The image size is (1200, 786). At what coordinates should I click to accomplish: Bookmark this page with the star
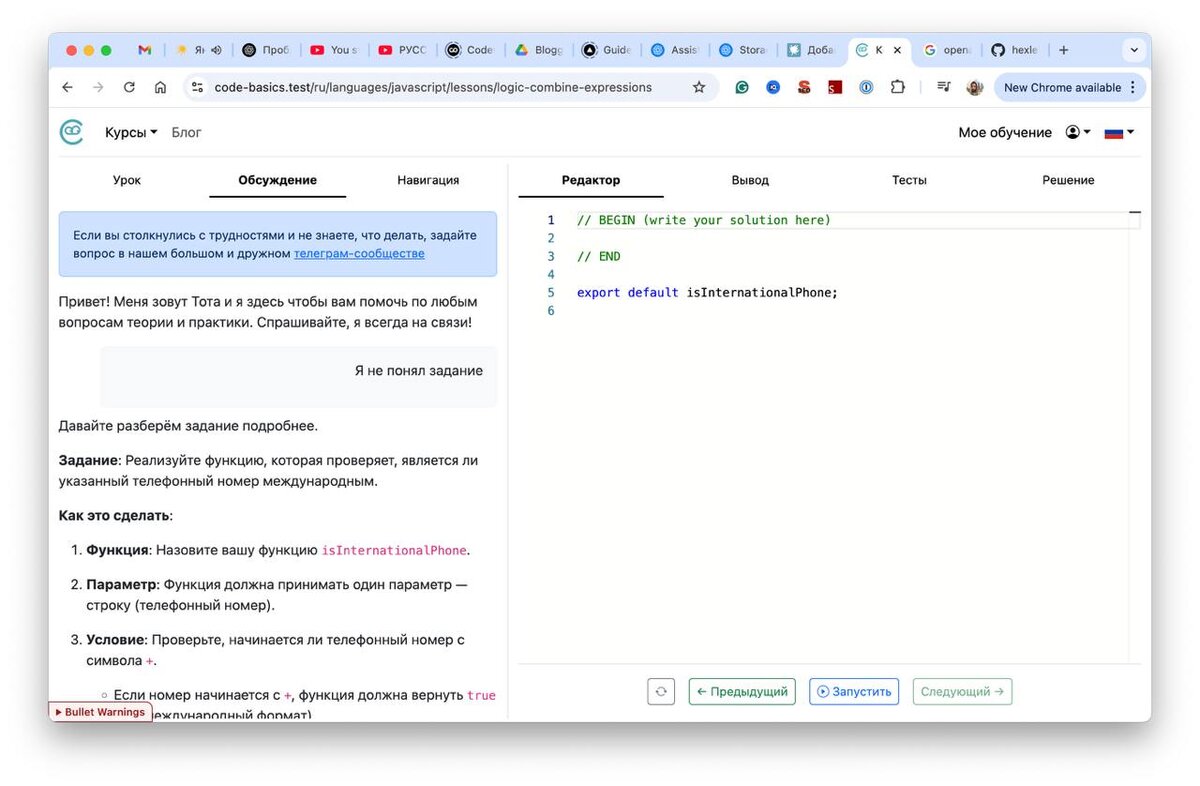(x=699, y=87)
